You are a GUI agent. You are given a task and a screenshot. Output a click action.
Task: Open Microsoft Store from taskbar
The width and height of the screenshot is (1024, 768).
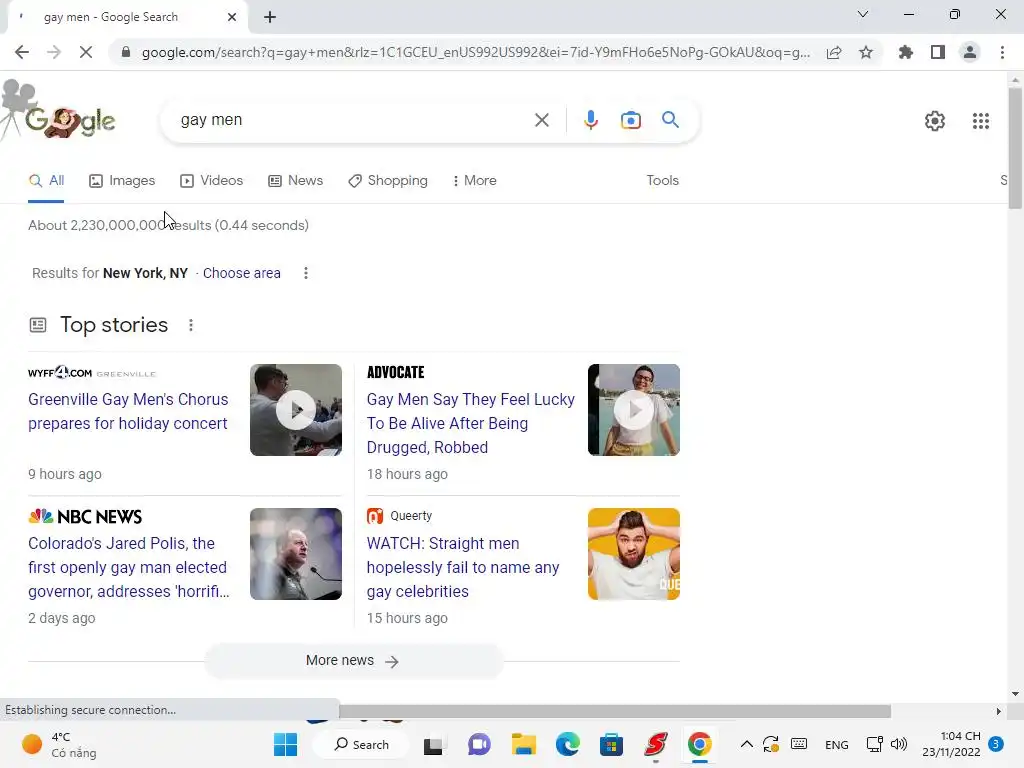611,744
